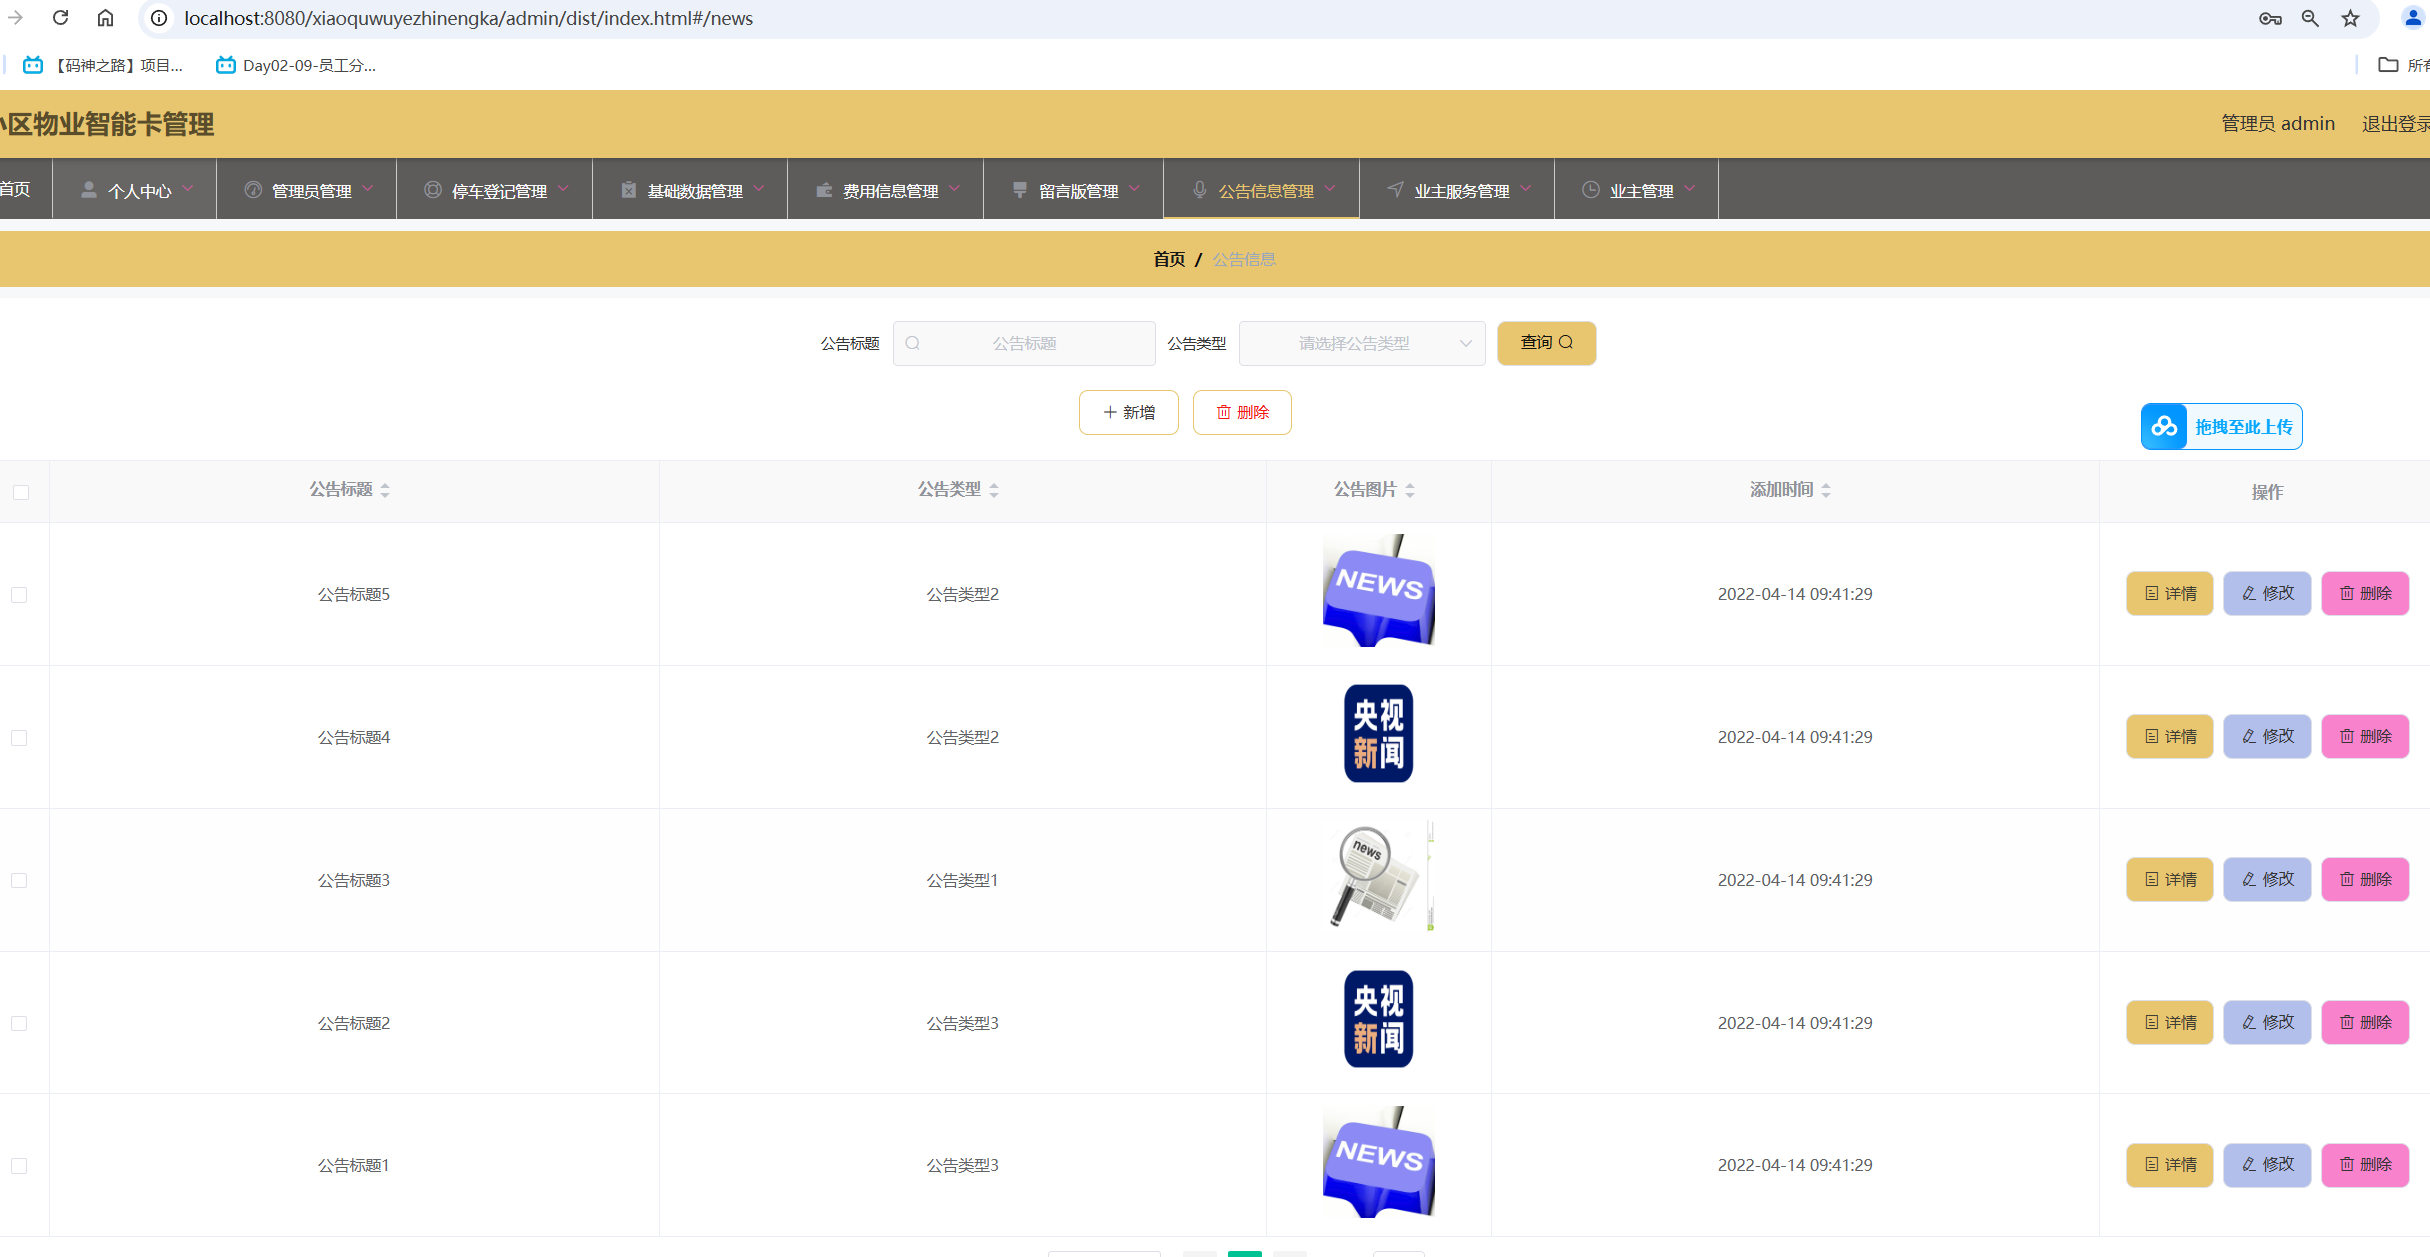Select checkbox for 公告标题3 row

pyautogui.click(x=19, y=881)
